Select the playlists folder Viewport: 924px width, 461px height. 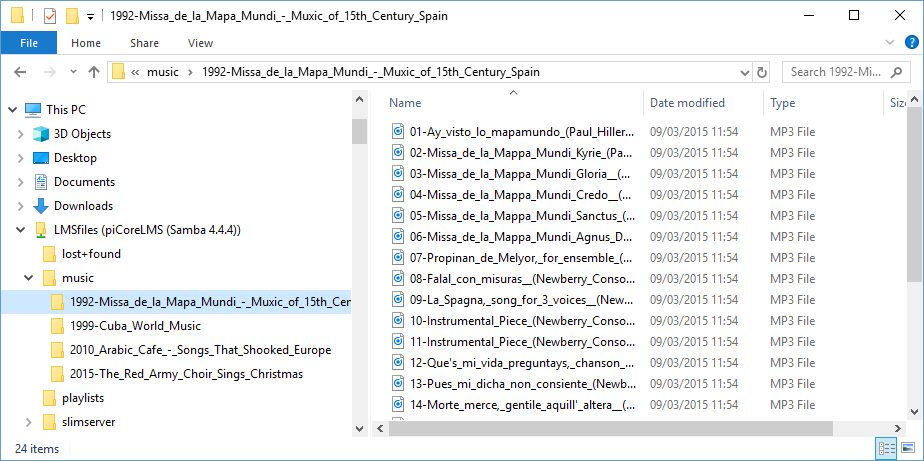tap(83, 398)
